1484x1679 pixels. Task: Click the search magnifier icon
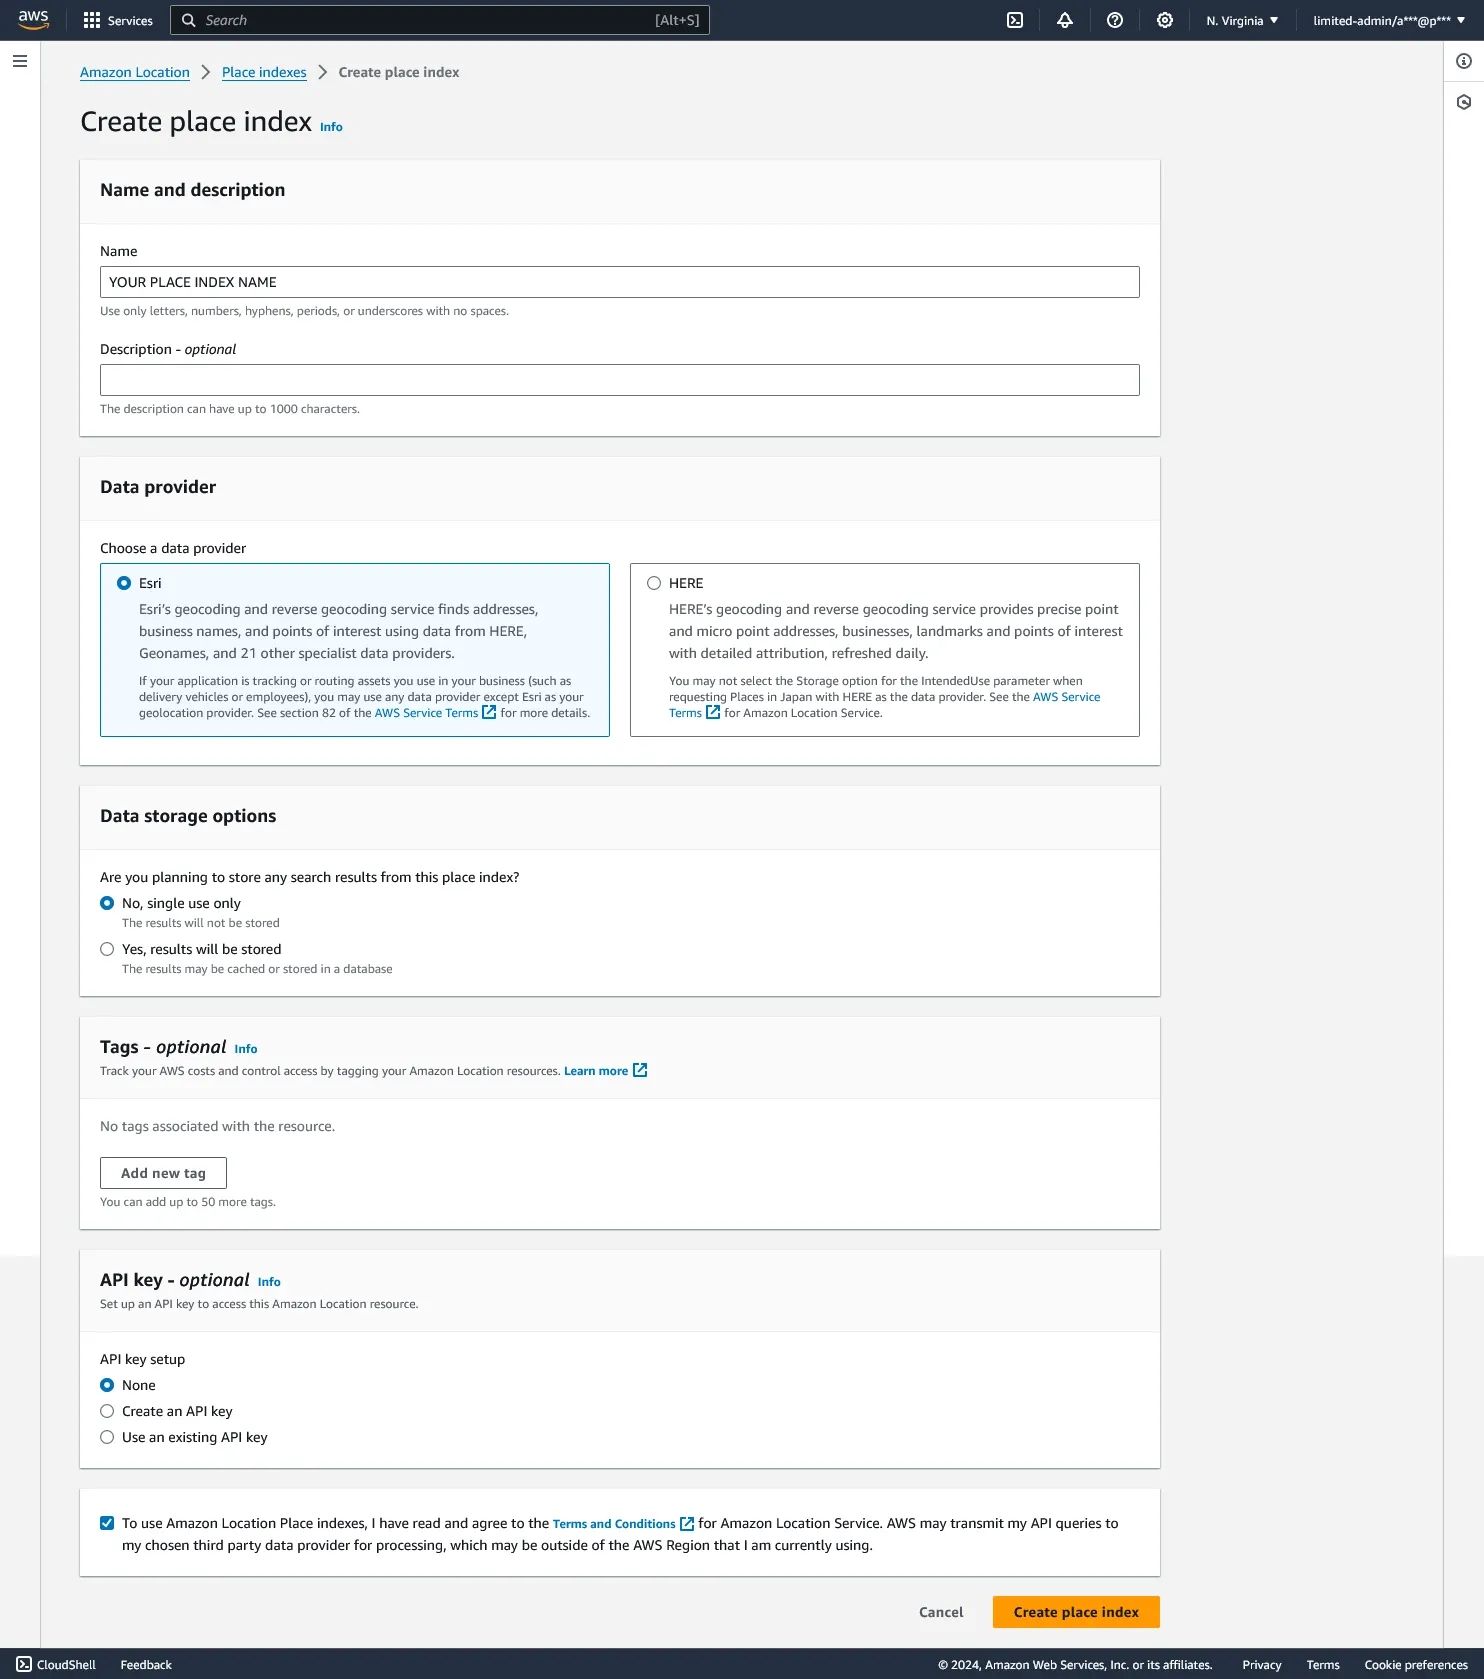pyautogui.click(x=188, y=20)
